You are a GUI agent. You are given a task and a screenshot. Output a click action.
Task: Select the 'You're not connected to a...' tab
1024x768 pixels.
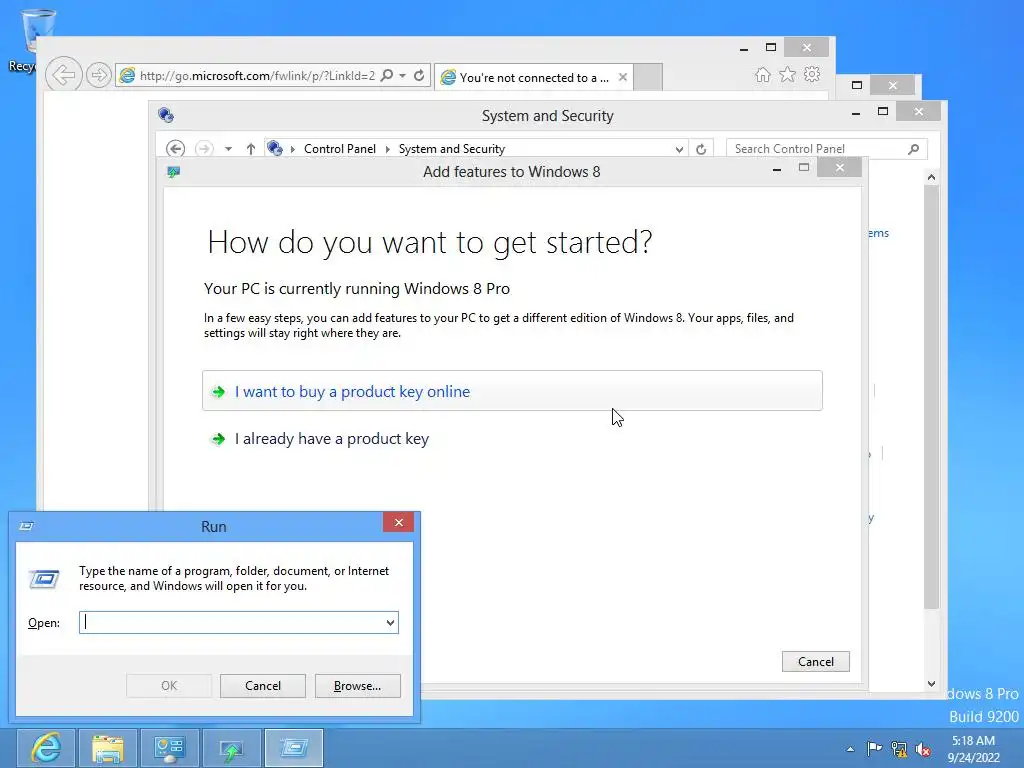(x=534, y=78)
